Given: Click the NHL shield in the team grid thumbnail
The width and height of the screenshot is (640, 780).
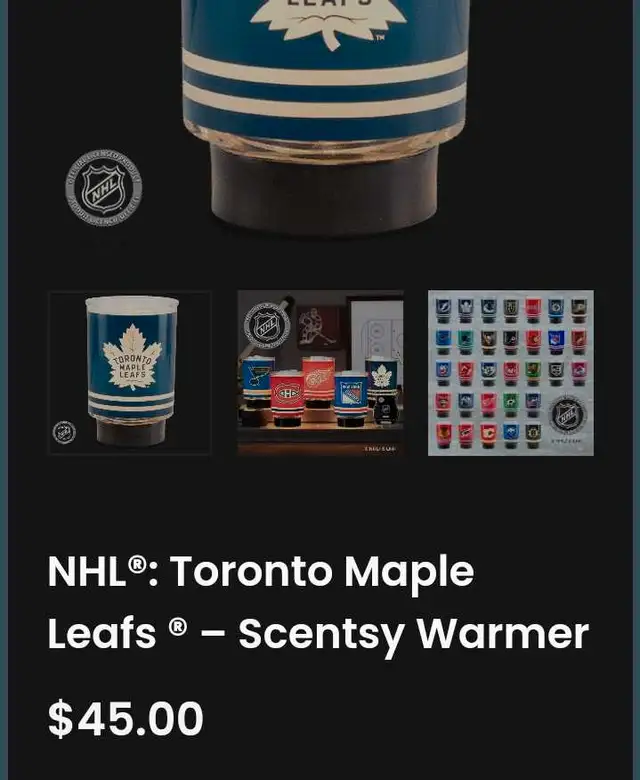Looking at the screenshot, I should coord(567,414).
